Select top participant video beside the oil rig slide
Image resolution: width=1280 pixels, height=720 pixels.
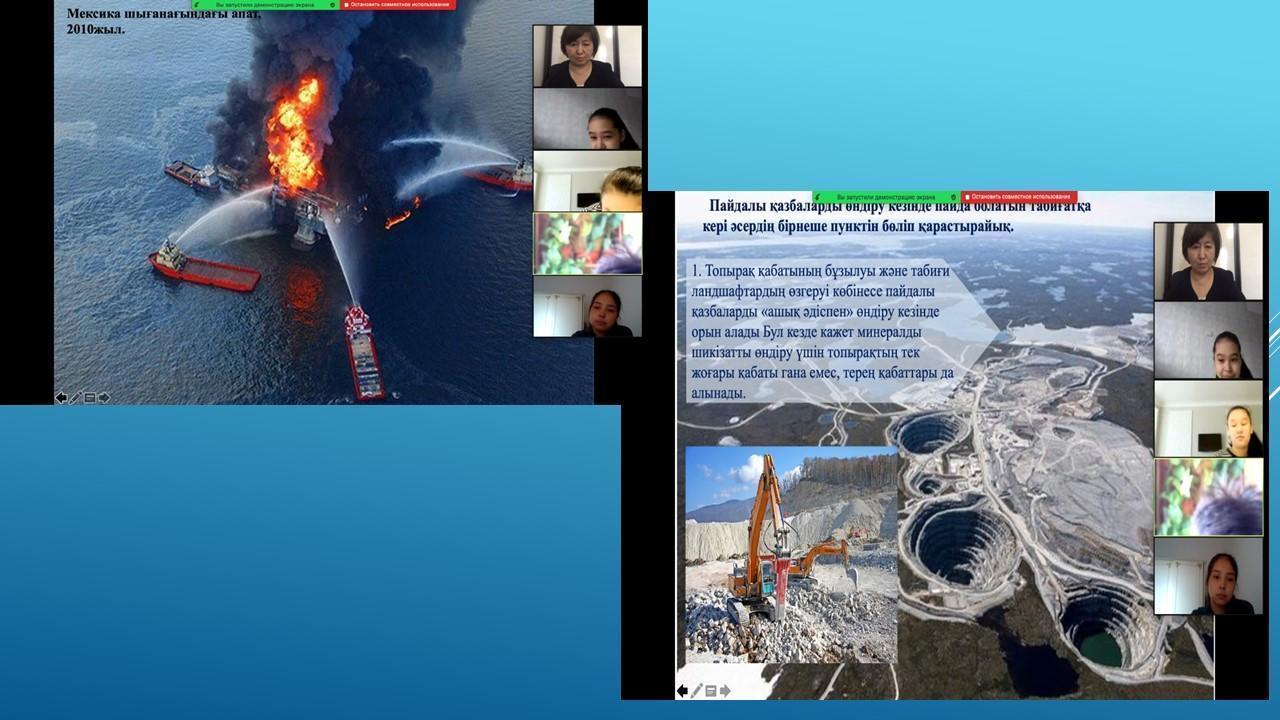click(x=587, y=56)
